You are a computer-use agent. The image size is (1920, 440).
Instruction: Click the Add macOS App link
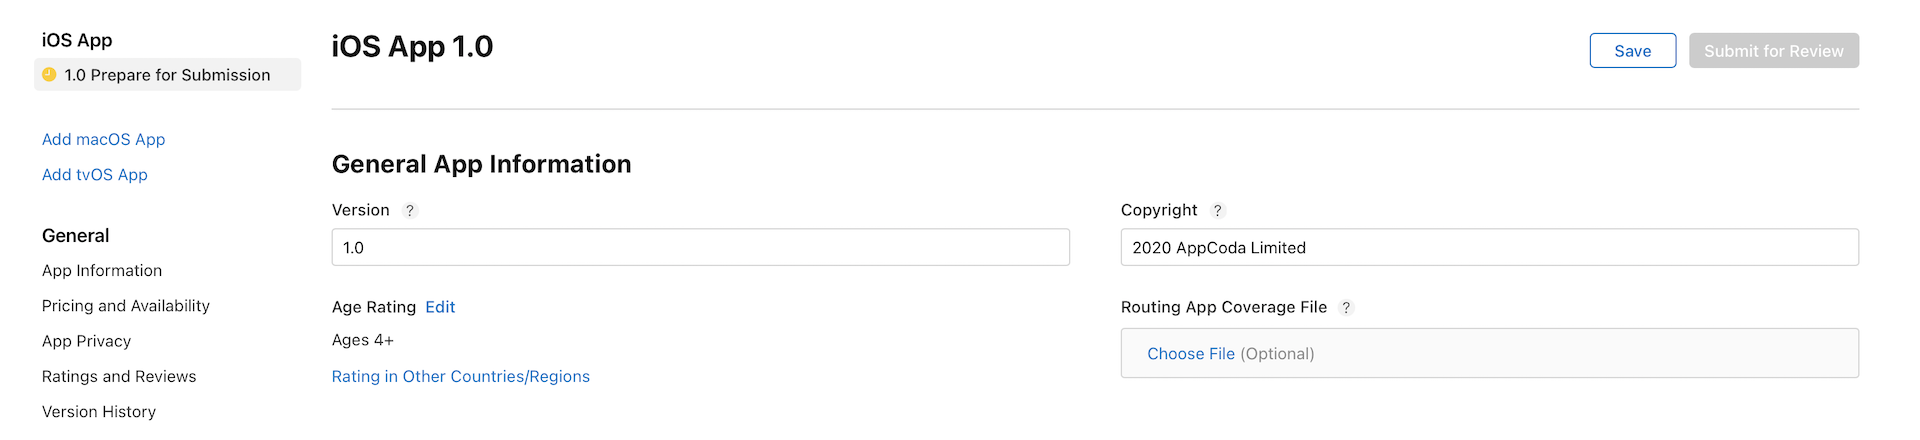[103, 140]
